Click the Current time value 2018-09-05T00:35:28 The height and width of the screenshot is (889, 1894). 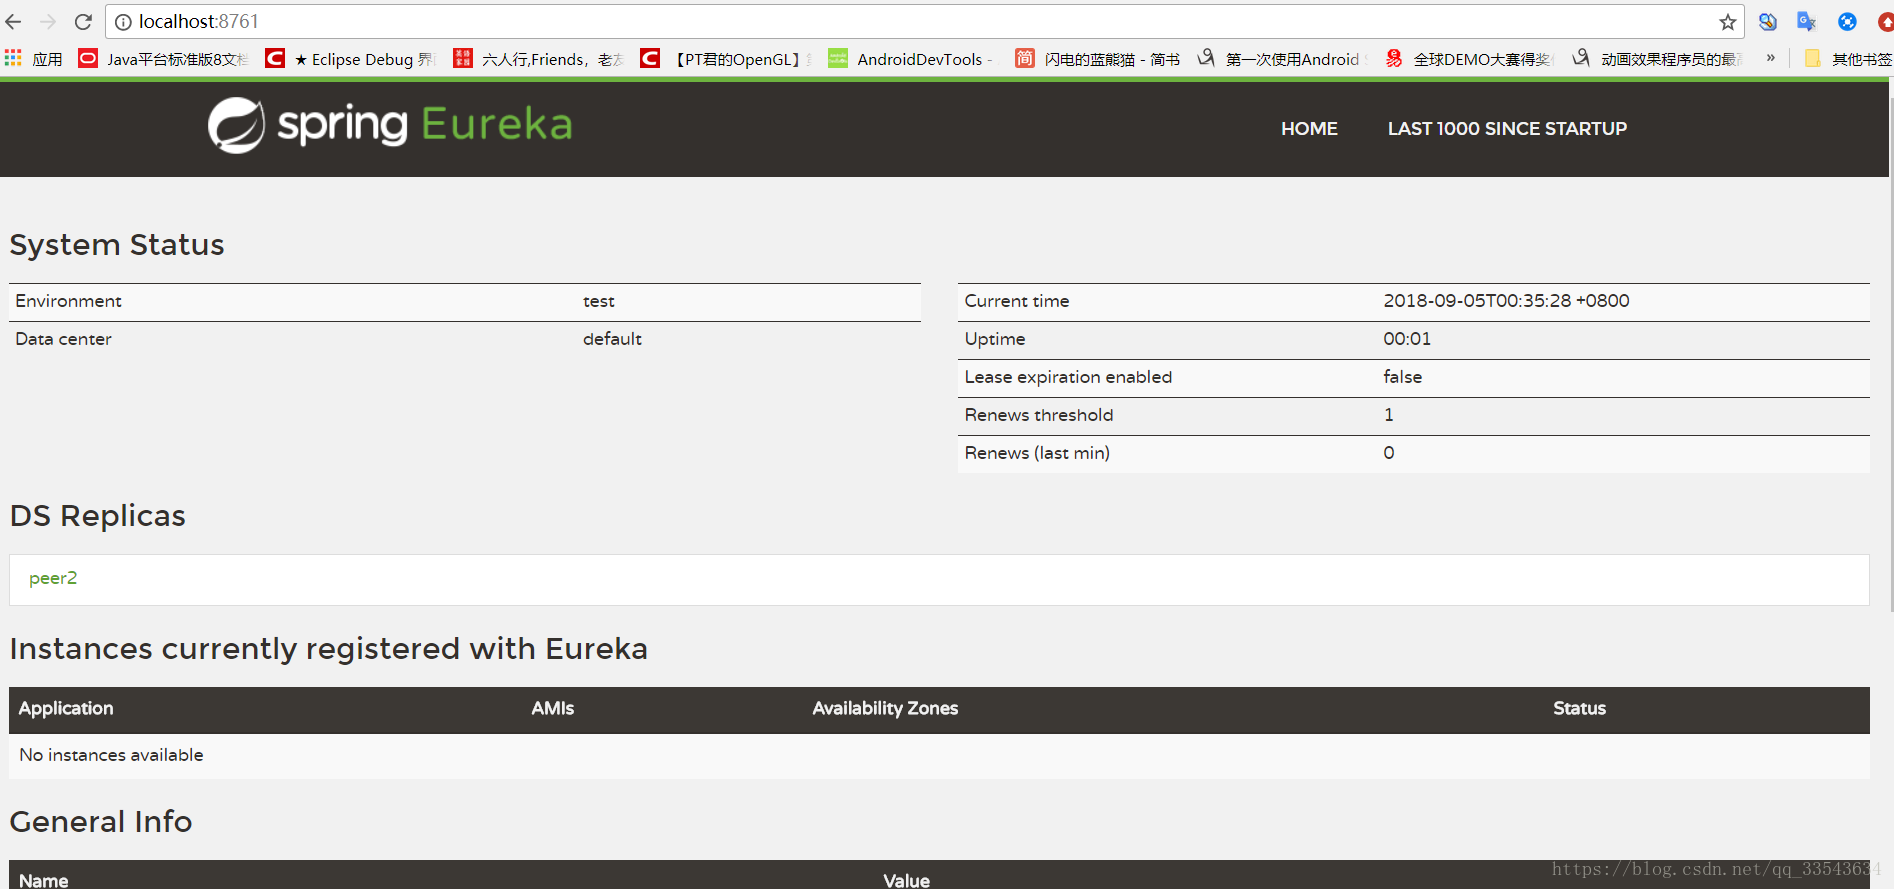click(1506, 301)
